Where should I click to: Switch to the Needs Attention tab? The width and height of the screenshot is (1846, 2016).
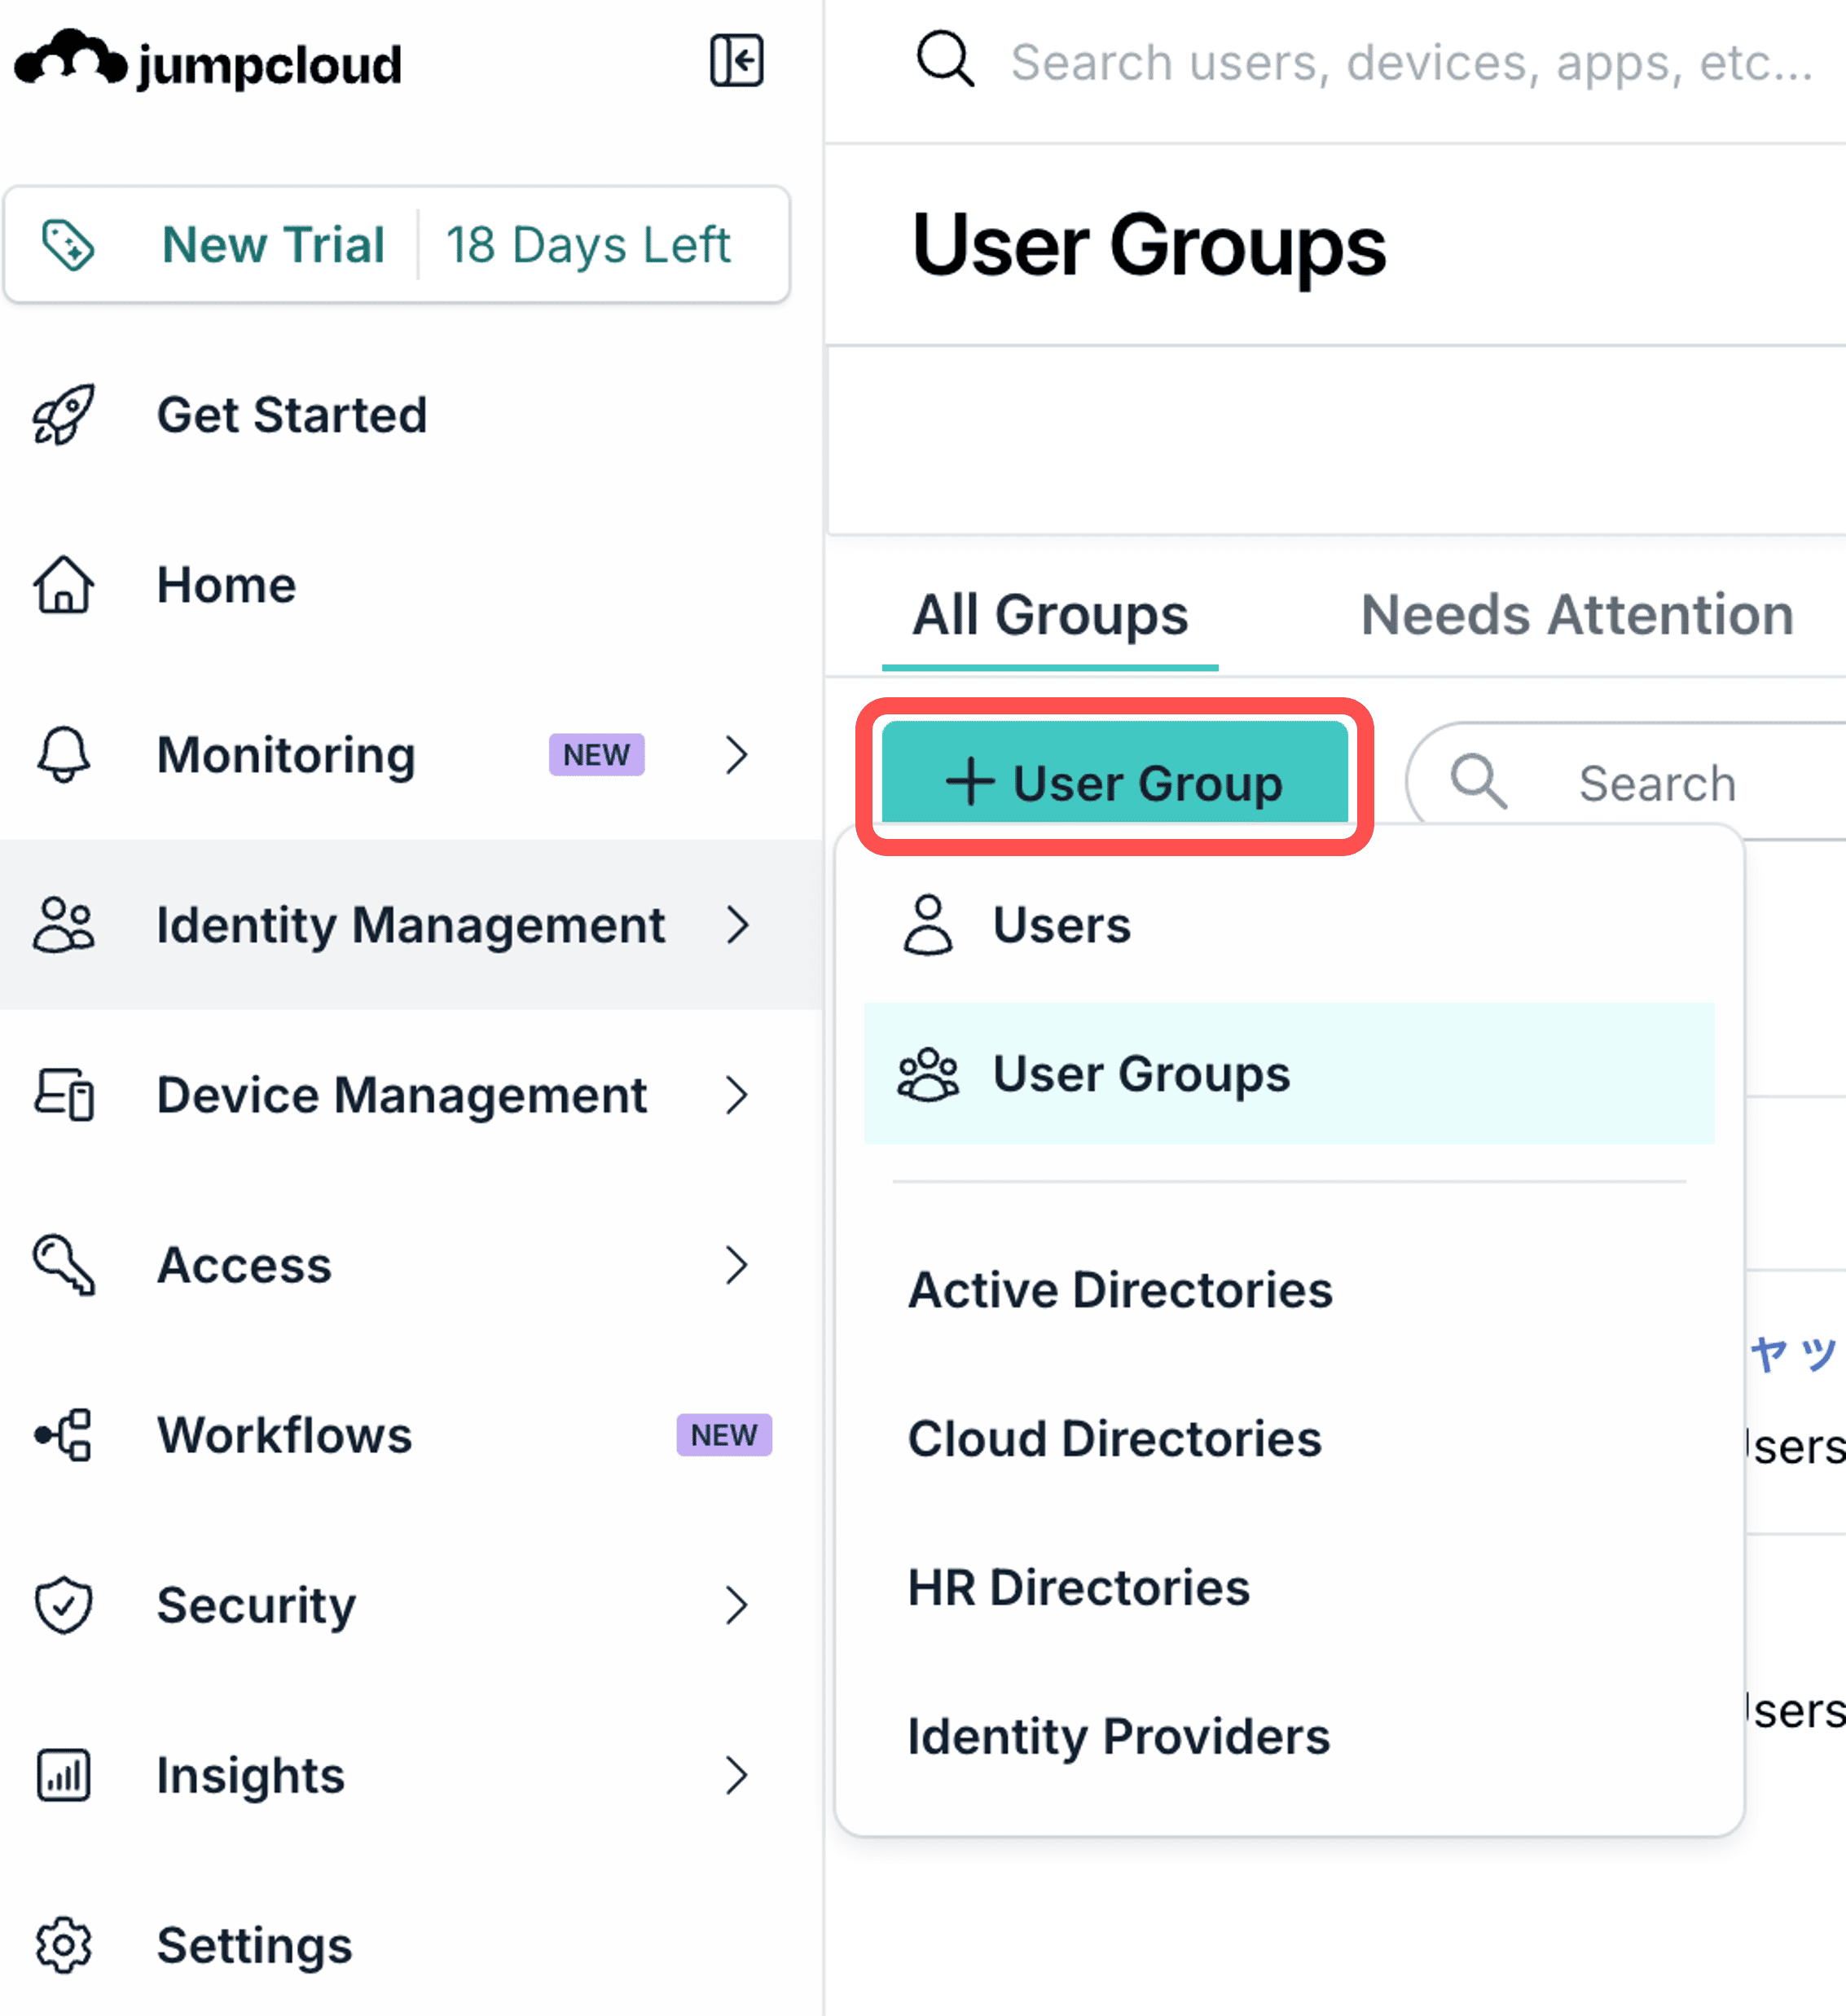coord(1577,614)
